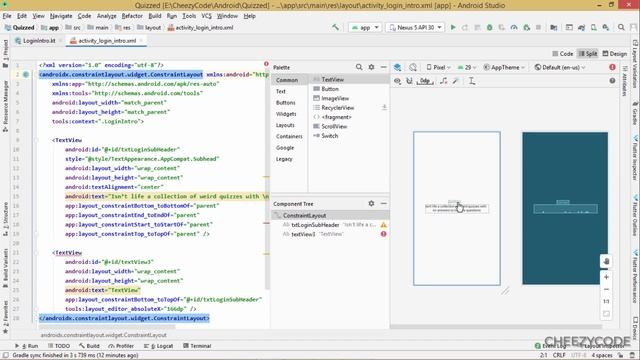Image resolution: width=640 pixels, height=360 pixels.
Task: Toggle the Layout Validation side panel
Action: pyautogui.click(x=635, y=63)
